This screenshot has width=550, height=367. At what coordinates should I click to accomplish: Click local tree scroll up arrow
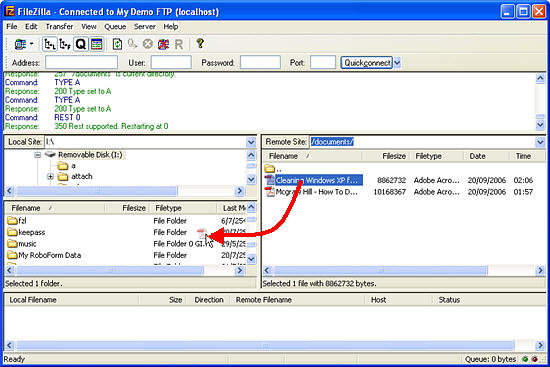[251, 155]
